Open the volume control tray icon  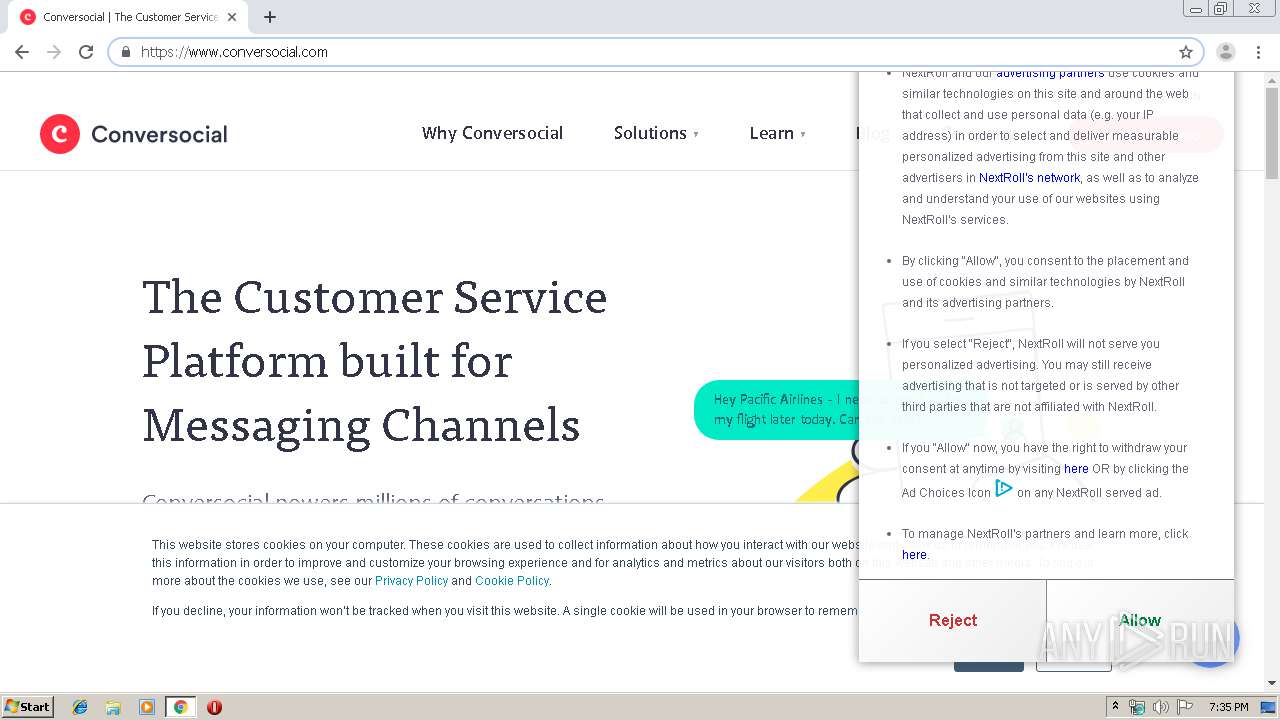[1161, 707]
